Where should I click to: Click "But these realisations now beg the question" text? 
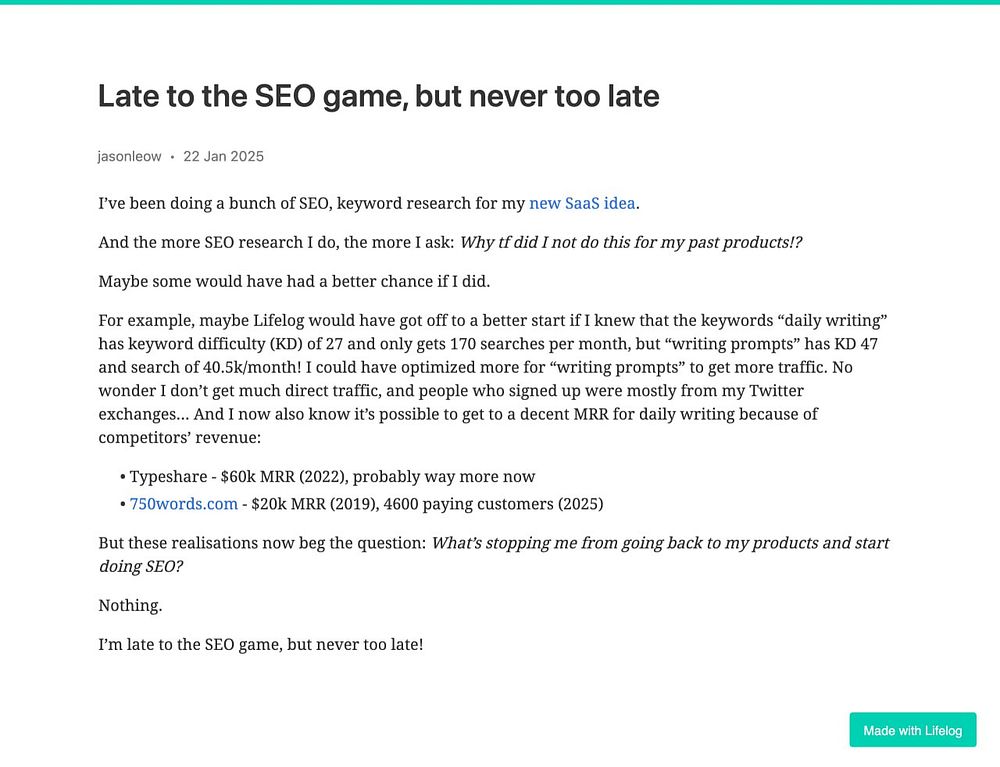262,544
